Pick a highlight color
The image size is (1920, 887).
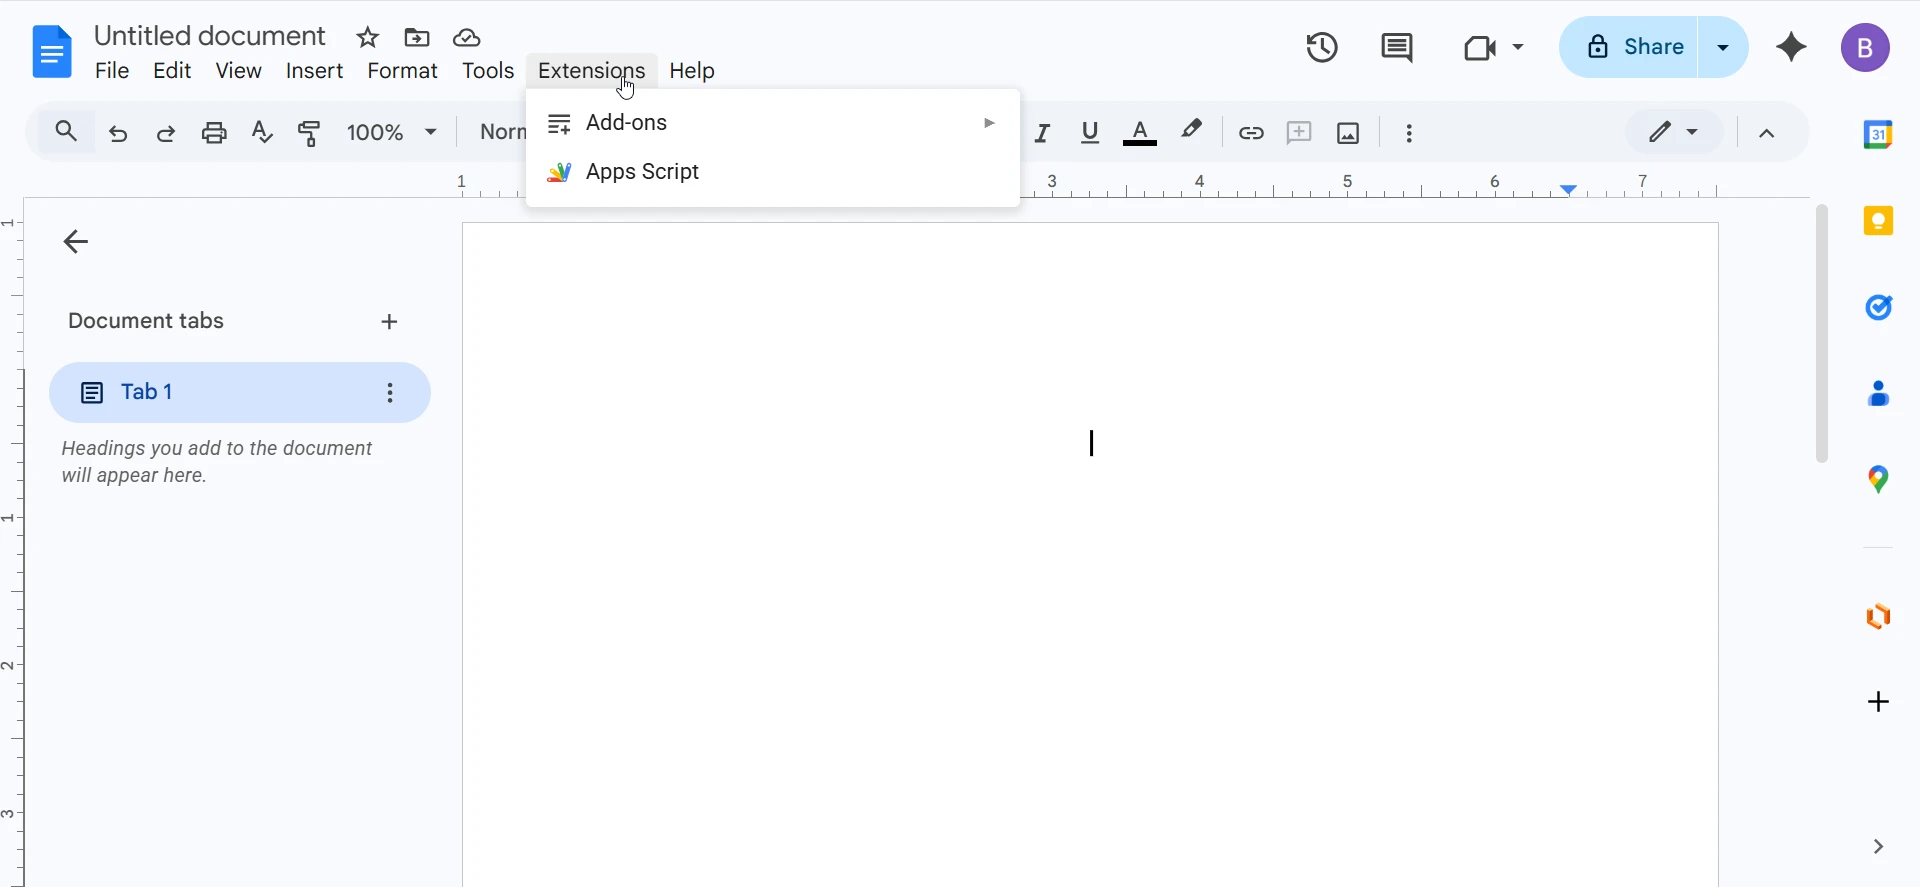click(x=1192, y=132)
